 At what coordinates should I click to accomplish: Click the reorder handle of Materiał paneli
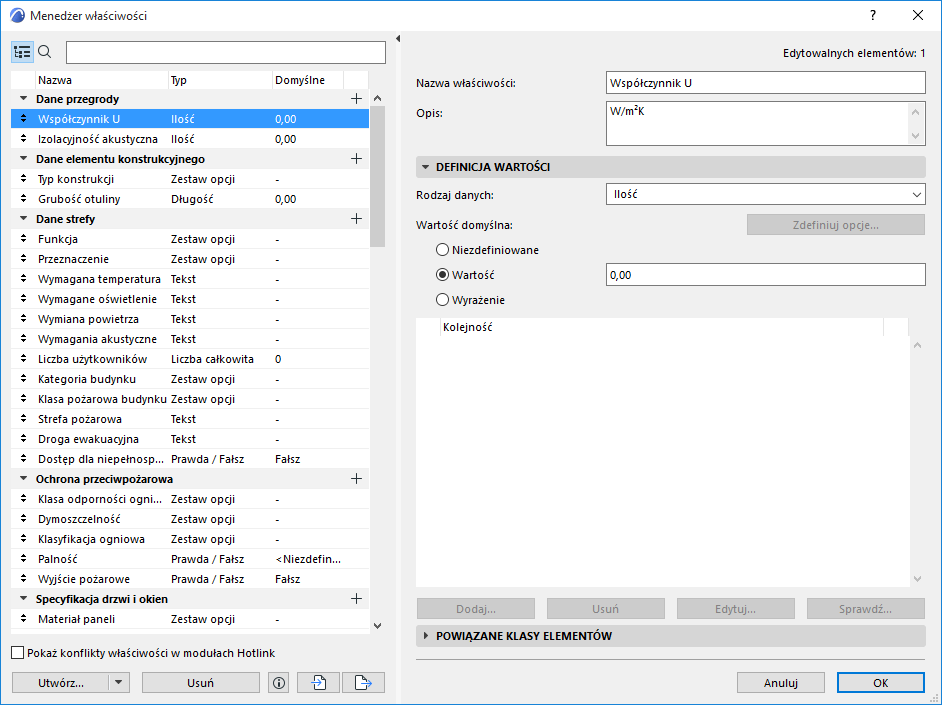[23, 619]
